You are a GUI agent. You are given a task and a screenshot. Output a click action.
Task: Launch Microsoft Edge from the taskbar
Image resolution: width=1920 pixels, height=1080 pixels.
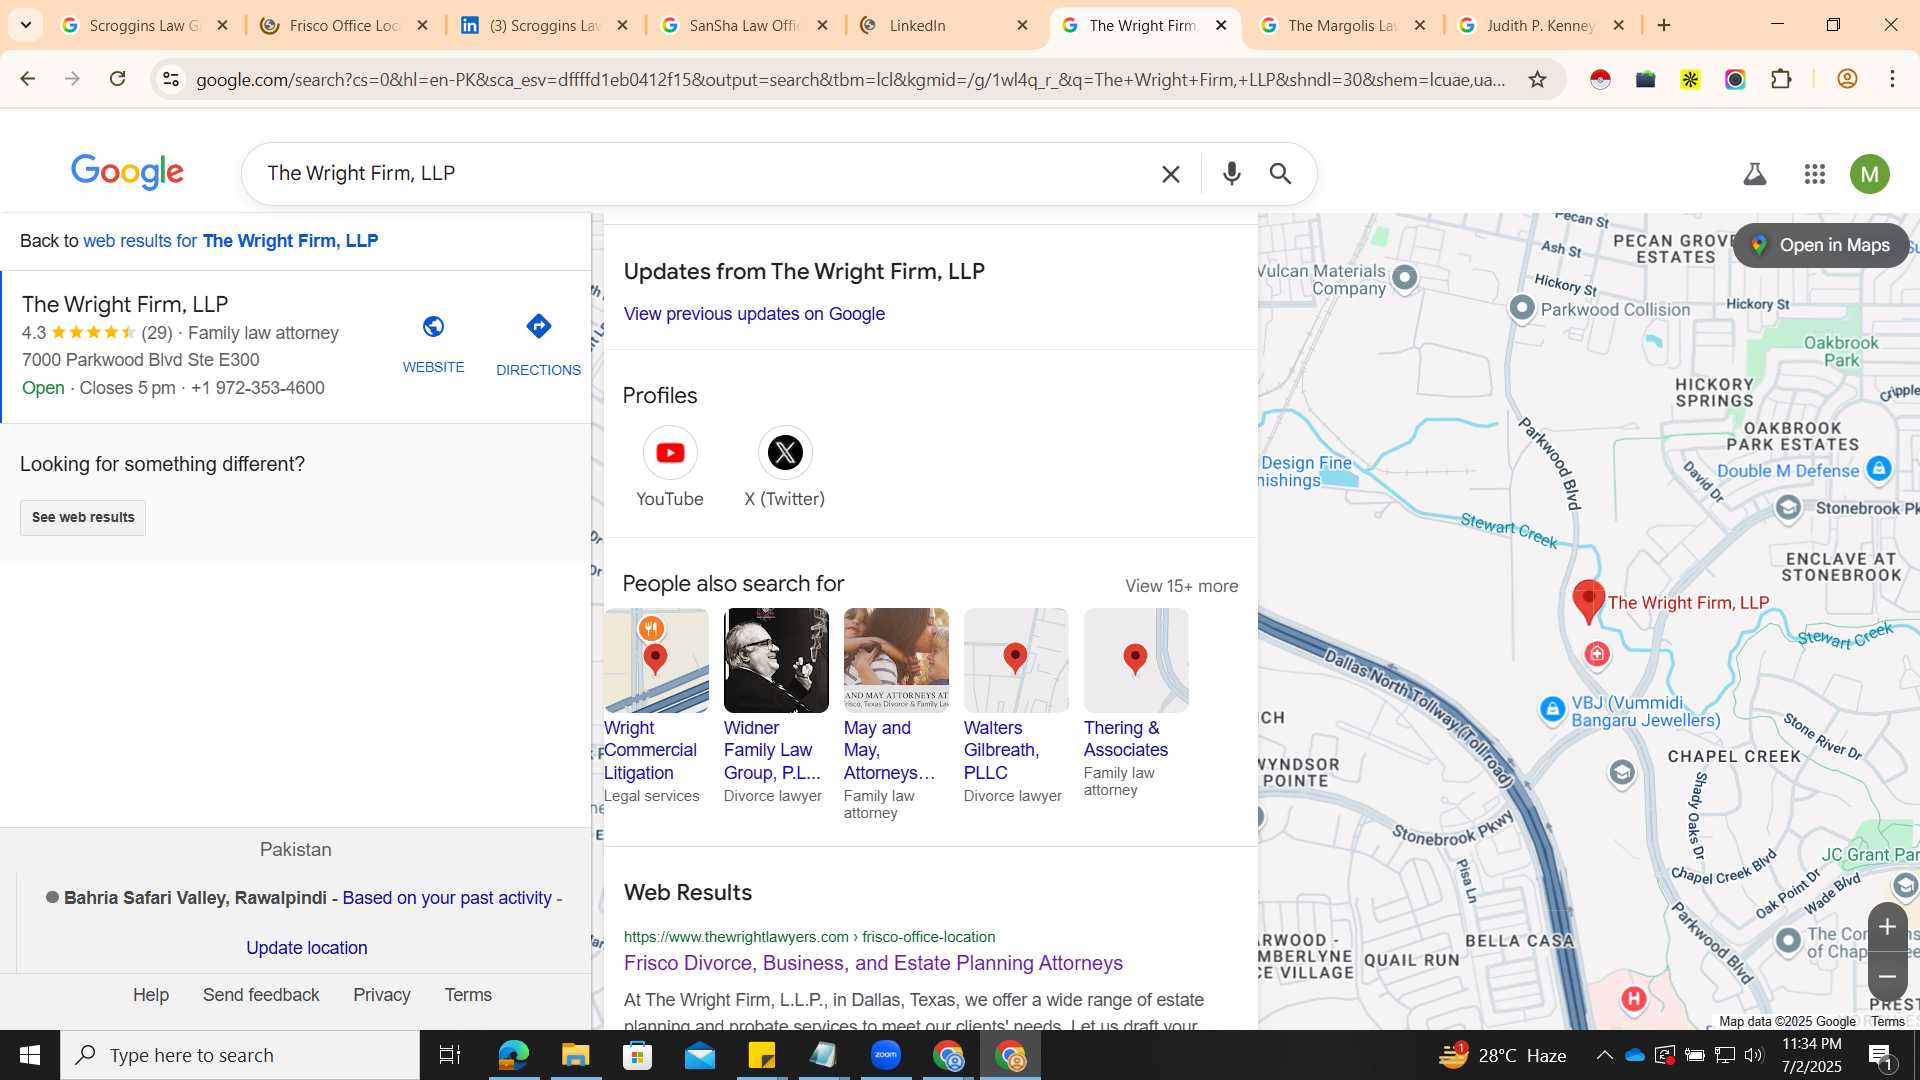click(513, 1055)
